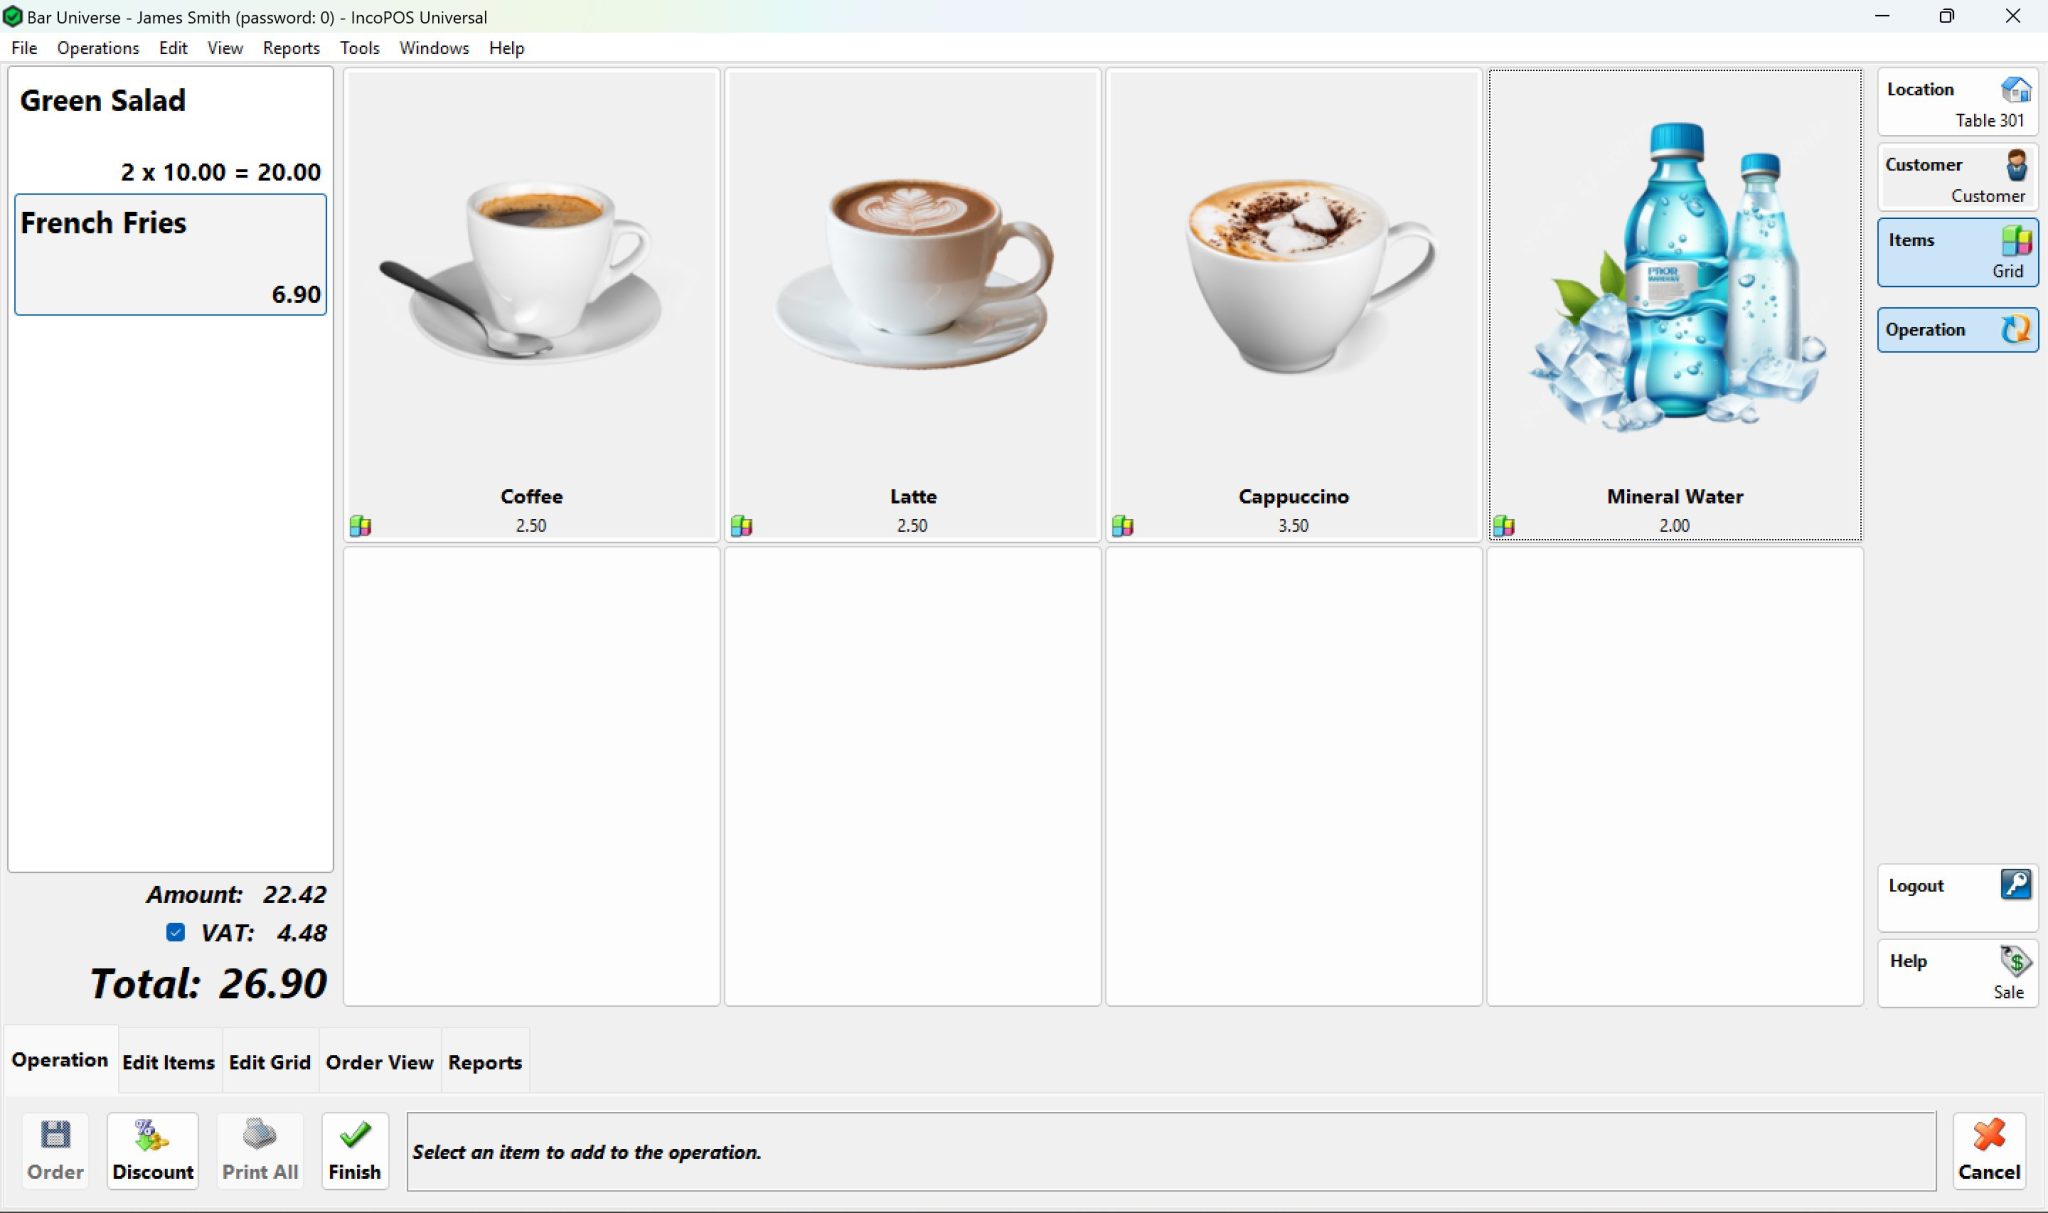Click the Customer person icon
Screen dimensions: 2048x1213
(2016, 165)
